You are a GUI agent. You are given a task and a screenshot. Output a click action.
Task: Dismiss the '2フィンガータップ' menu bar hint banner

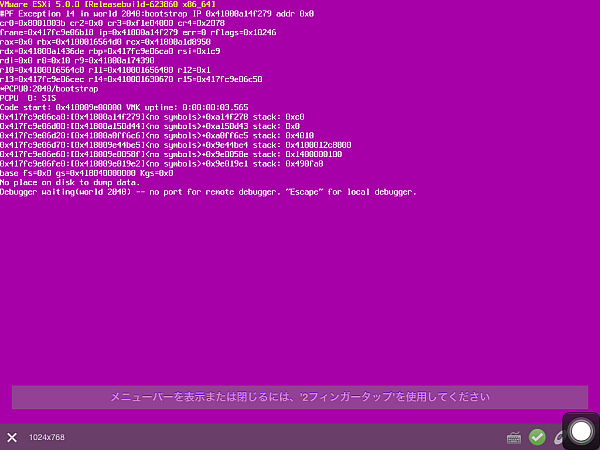[300, 397]
